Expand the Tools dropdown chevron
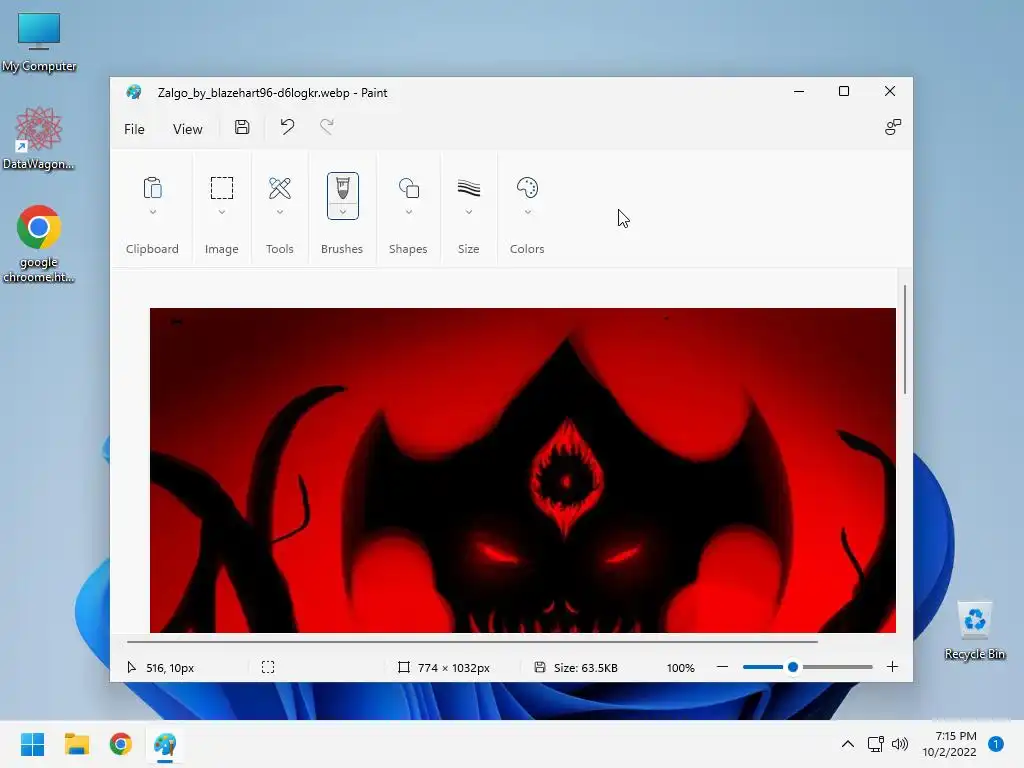Screen dimensions: 1024x768 pos(280,212)
